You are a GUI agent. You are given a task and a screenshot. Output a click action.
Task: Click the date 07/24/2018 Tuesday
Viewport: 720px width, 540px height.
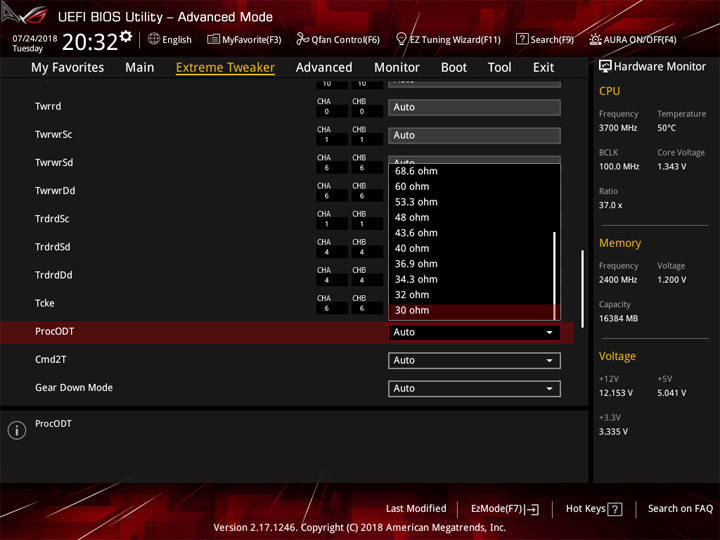[x=34, y=43]
